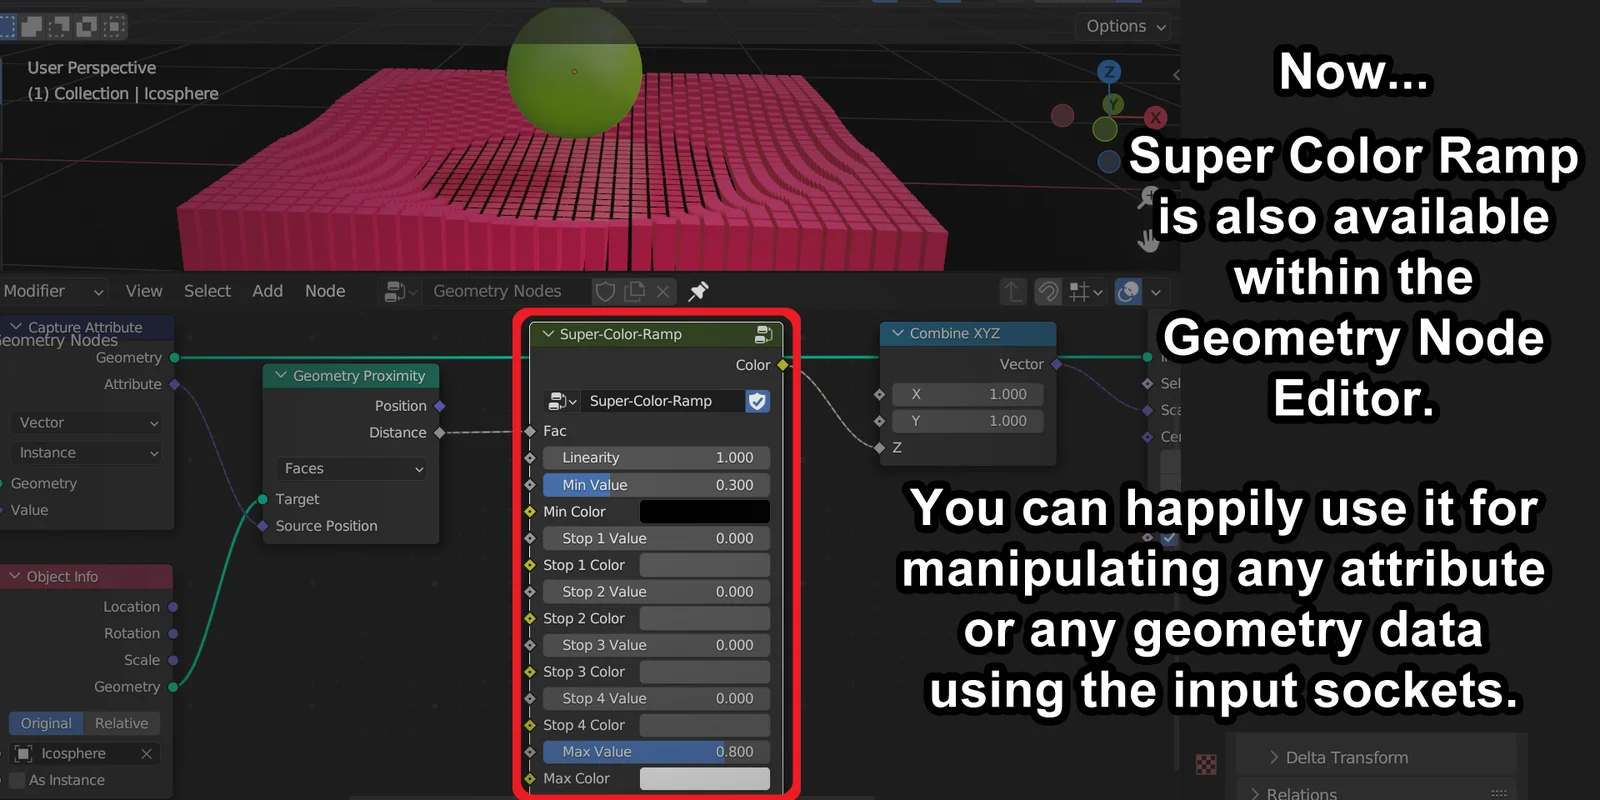Toggle fake user shield on Super-Color-Ramp node
The height and width of the screenshot is (800, 1600).
(758, 401)
